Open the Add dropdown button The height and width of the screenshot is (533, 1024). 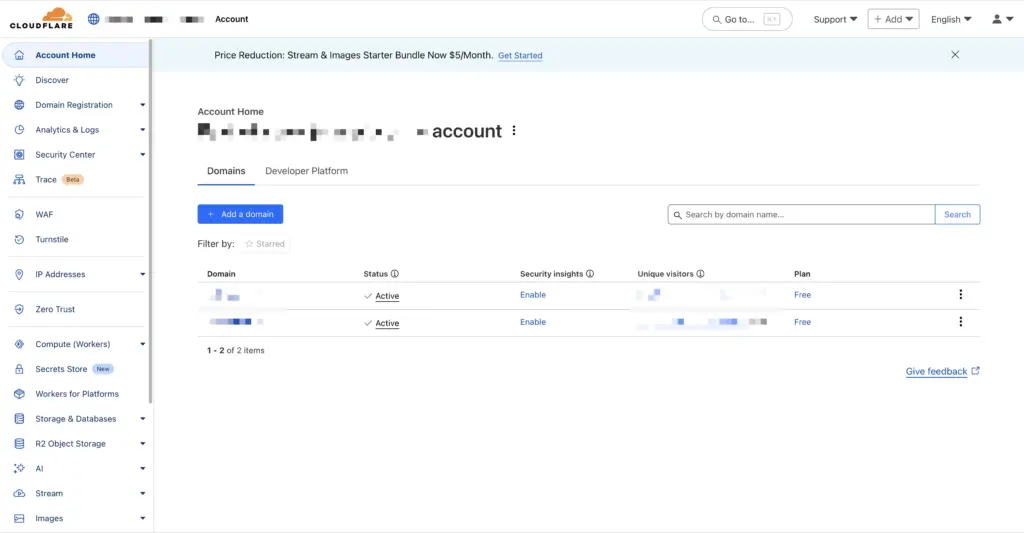point(893,19)
